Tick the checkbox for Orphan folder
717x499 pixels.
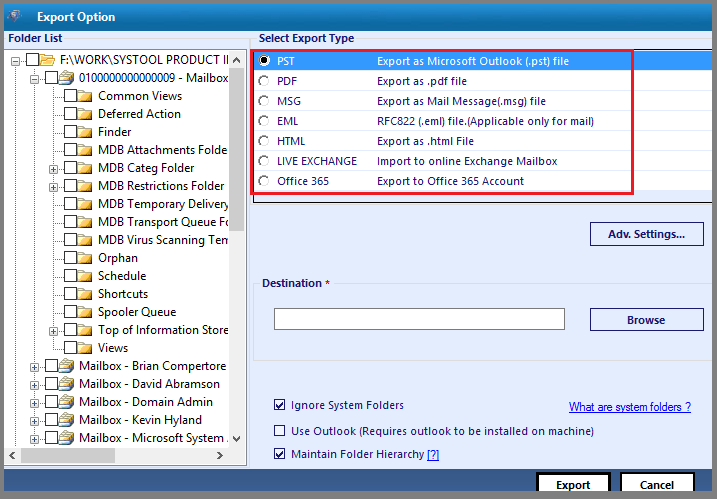pos(70,258)
